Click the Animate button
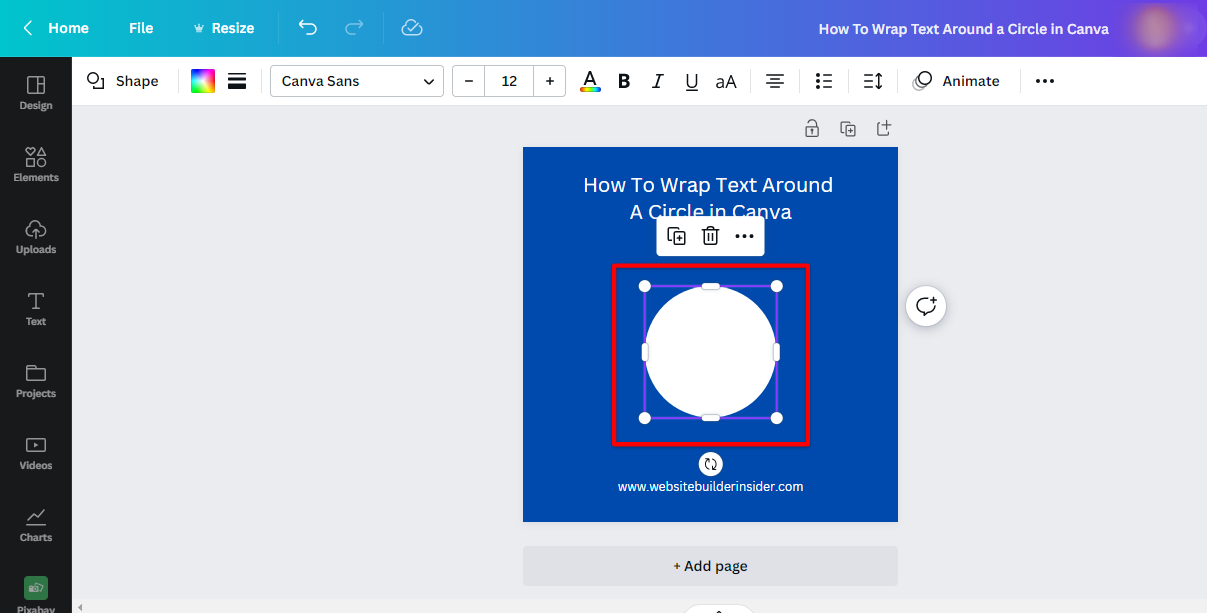 coord(957,81)
